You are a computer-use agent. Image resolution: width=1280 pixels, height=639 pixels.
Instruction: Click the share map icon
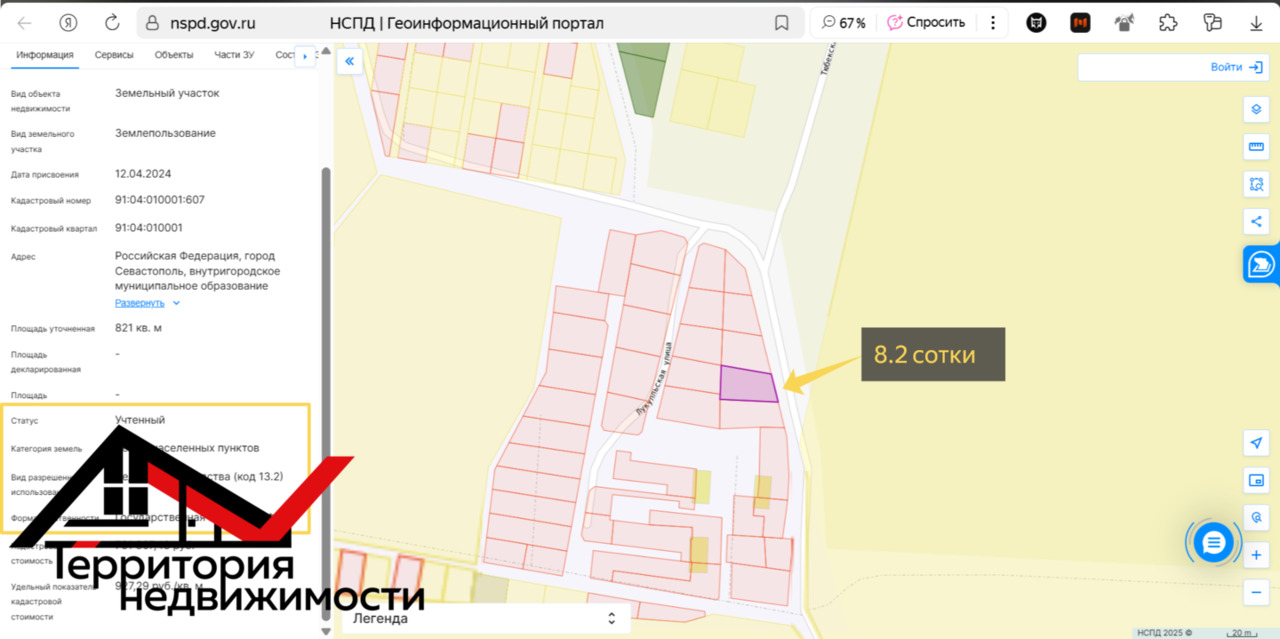click(1256, 221)
